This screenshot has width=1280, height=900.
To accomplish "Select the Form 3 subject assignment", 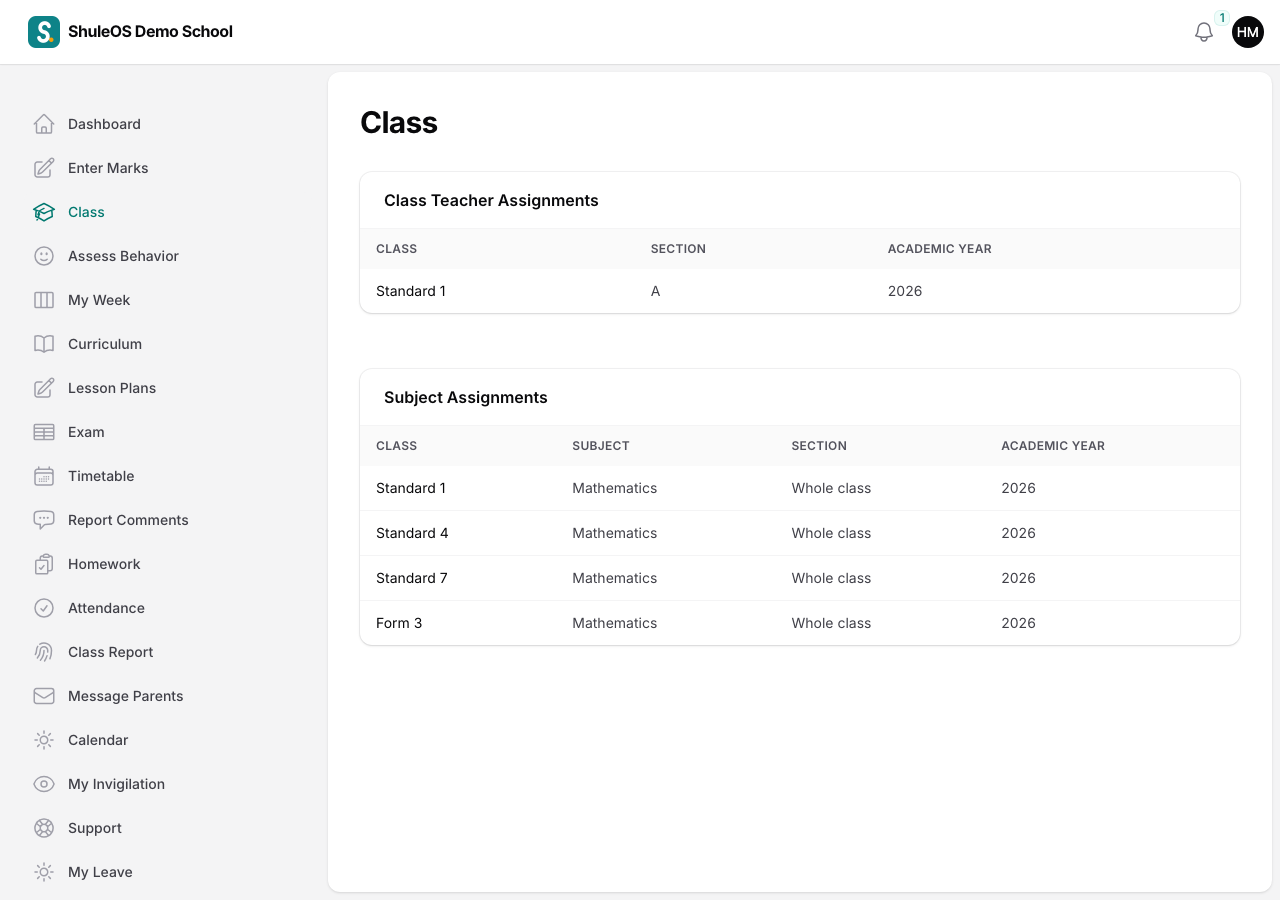I will [x=800, y=623].
